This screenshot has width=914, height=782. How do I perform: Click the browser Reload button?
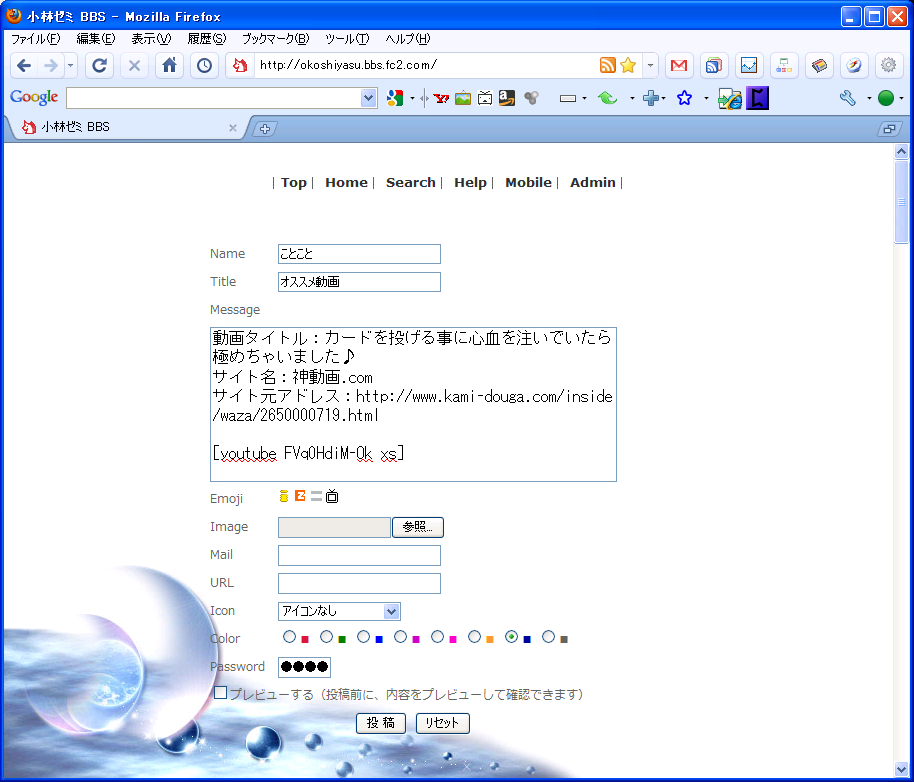(x=99, y=65)
